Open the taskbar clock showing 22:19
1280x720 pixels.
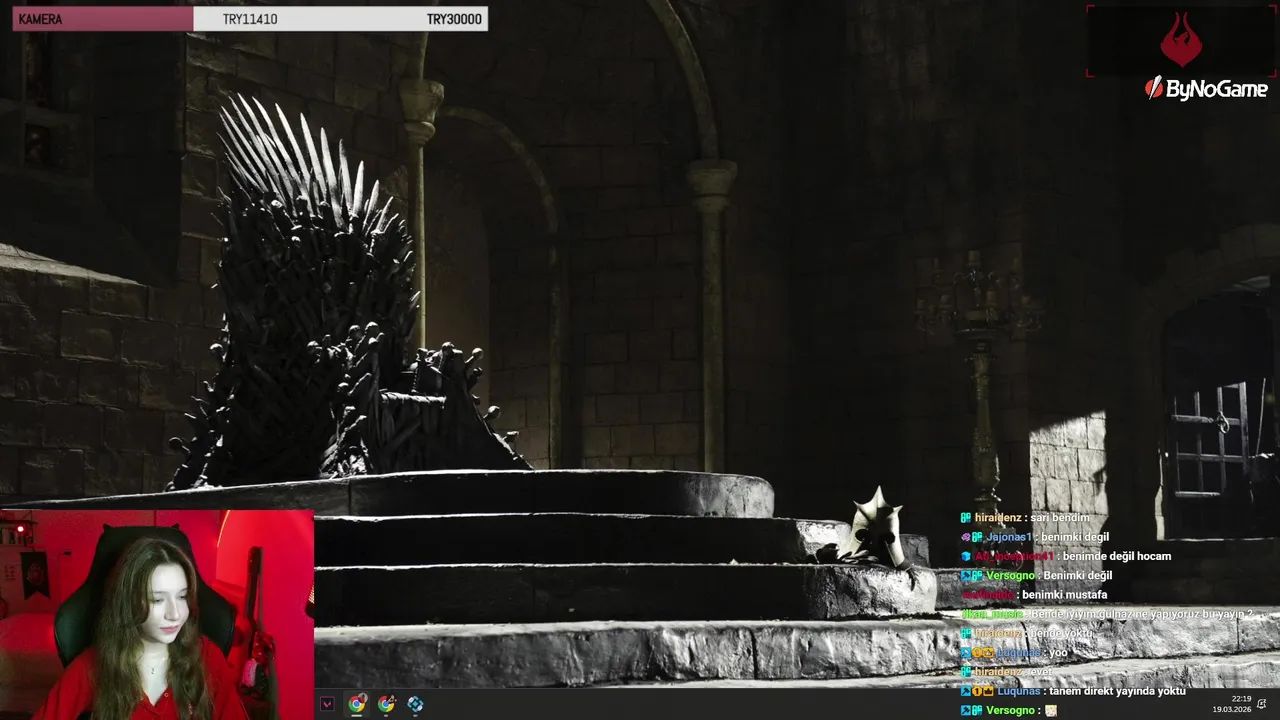1241,699
